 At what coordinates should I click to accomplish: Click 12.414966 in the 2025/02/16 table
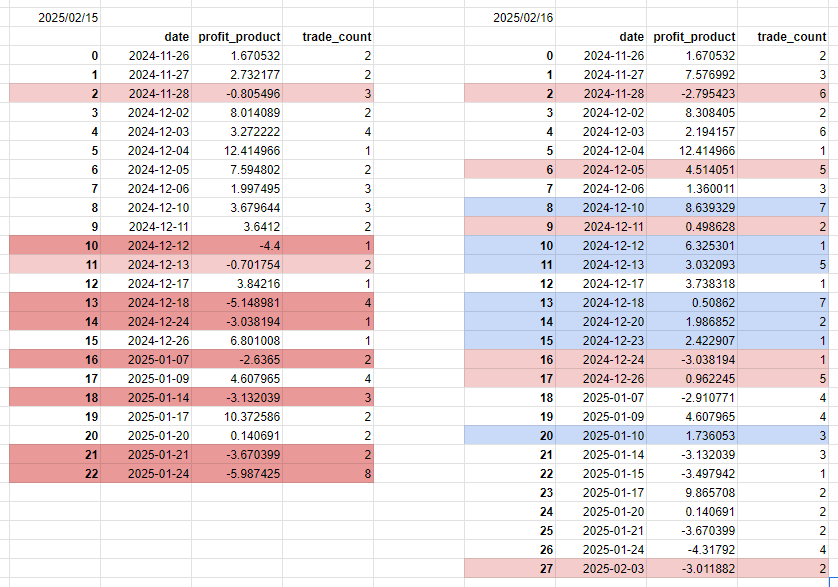point(692,151)
